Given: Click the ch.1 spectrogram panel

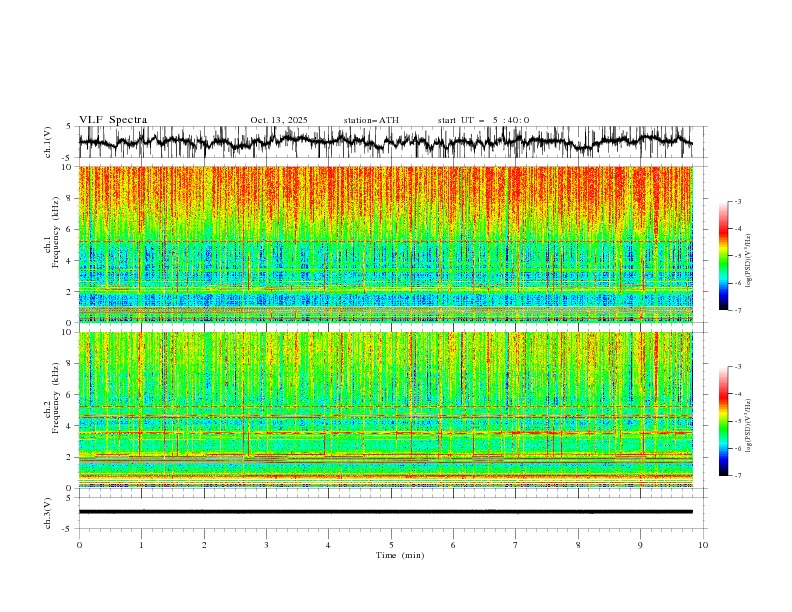Looking at the screenshot, I should click(386, 244).
